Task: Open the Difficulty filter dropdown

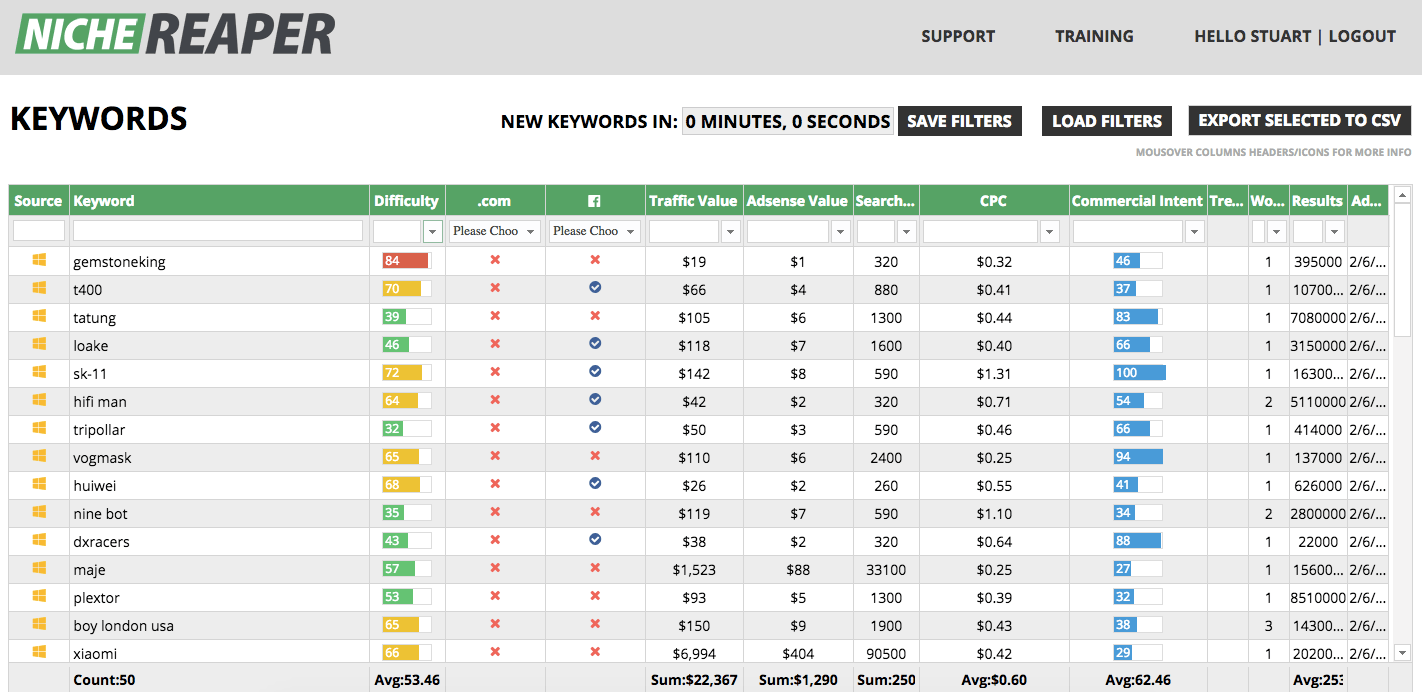Action: click(x=432, y=231)
